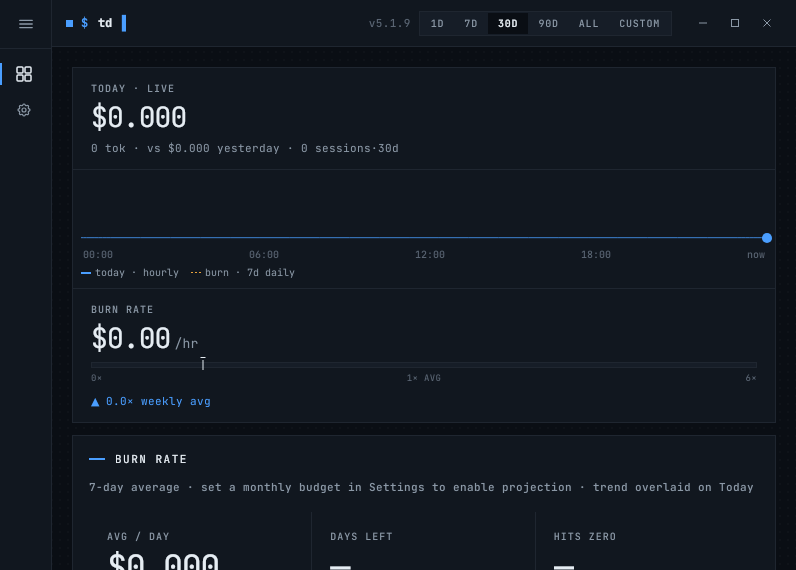Screen dimensions: 796x570
Task: Minimize the window
Action: [x=703, y=23]
